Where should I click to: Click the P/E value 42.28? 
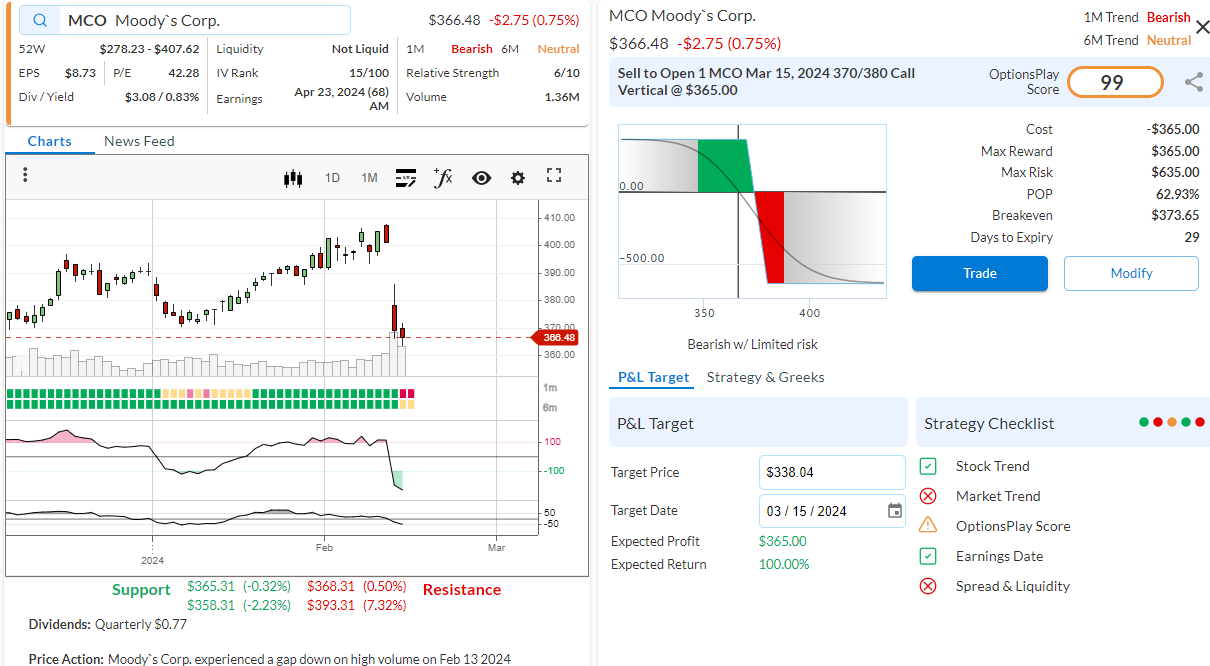click(183, 73)
